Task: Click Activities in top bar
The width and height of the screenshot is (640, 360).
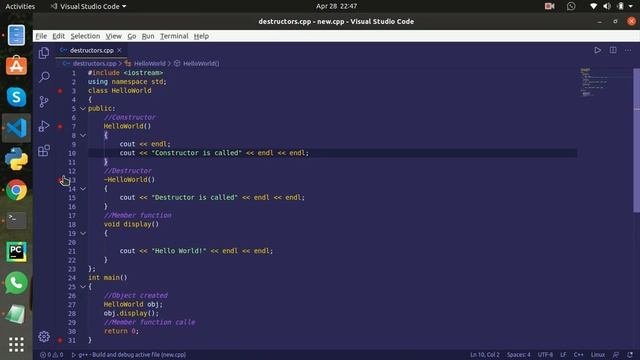Action: (x=20, y=6)
